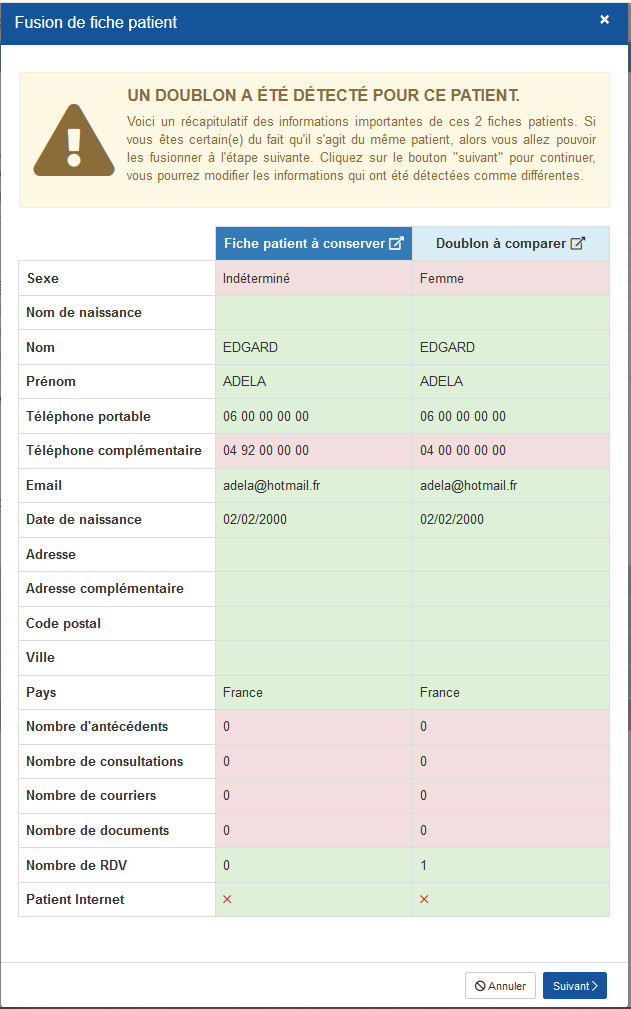This screenshot has width=631, height=1009.
Task: Click the phone value 04 92 00 00 00
Action: pyautogui.click(x=266, y=450)
